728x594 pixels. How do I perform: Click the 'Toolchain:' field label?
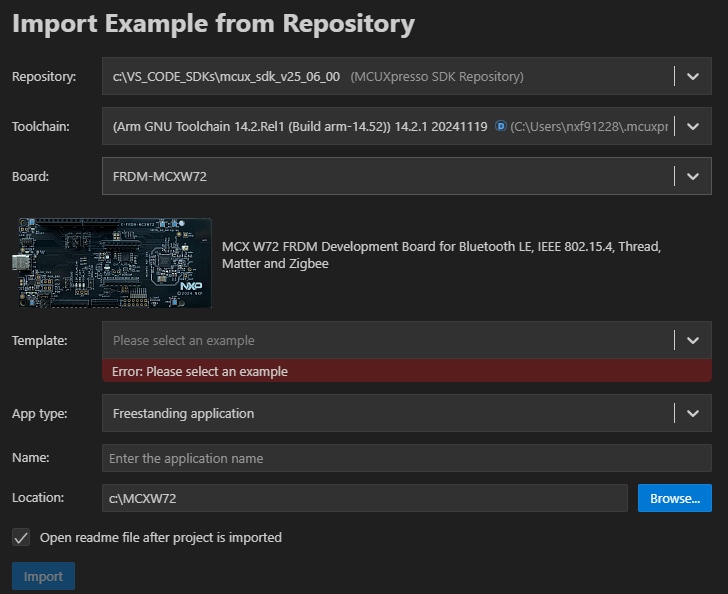tap(41, 126)
